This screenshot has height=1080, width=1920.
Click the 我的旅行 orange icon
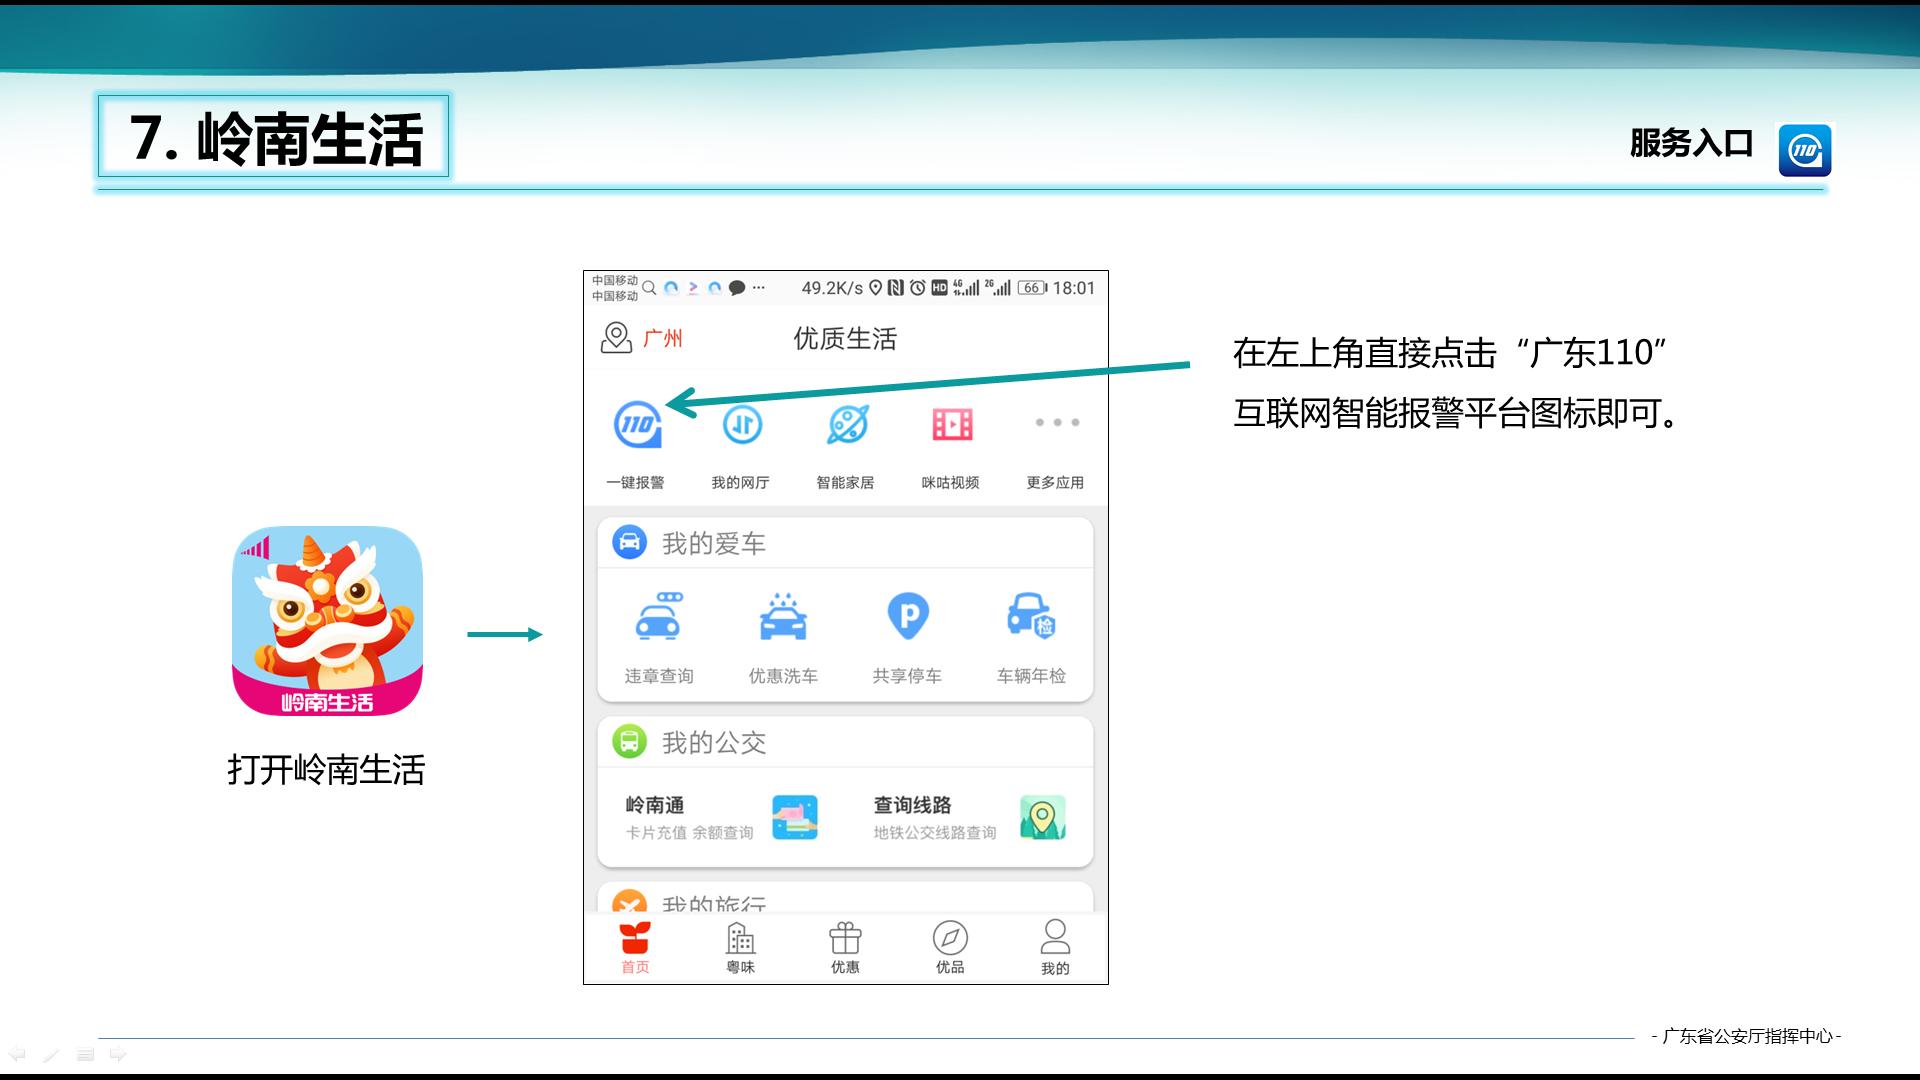(x=629, y=900)
